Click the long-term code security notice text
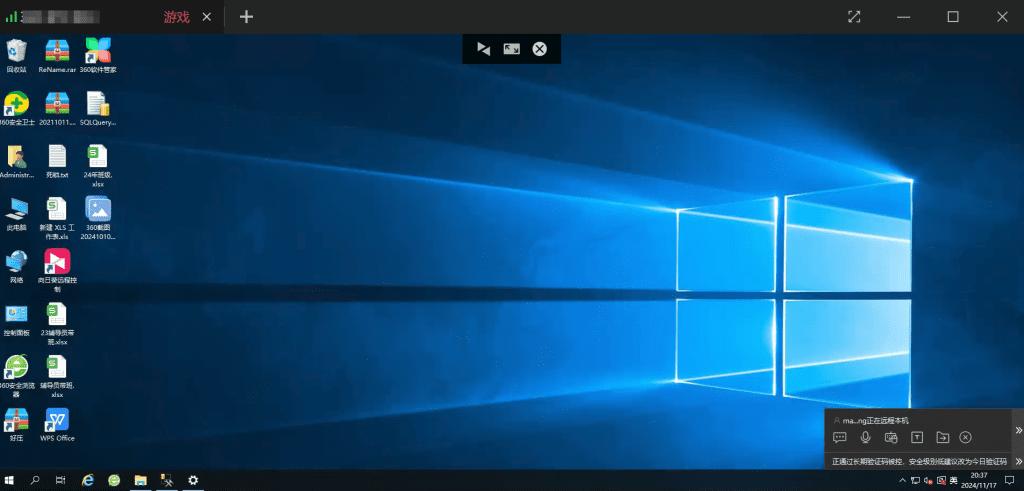Viewport: 1024px width, 491px height. pos(920,462)
